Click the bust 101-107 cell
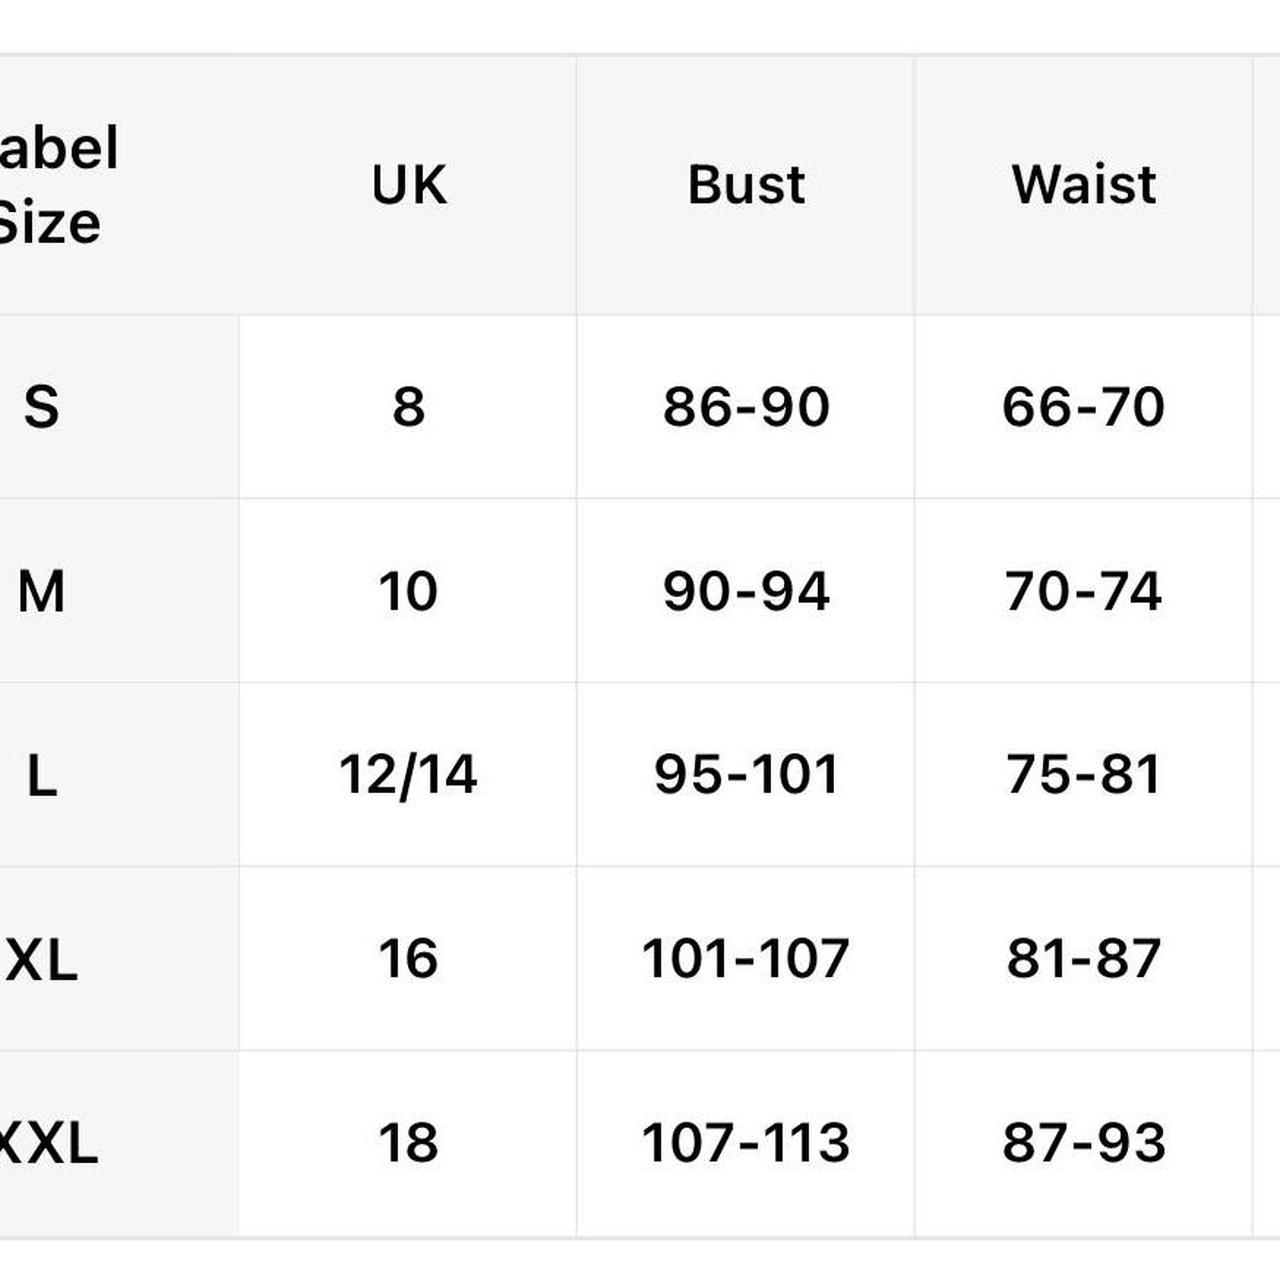Viewport: 1280px width, 1280px height. coord(746,959)
